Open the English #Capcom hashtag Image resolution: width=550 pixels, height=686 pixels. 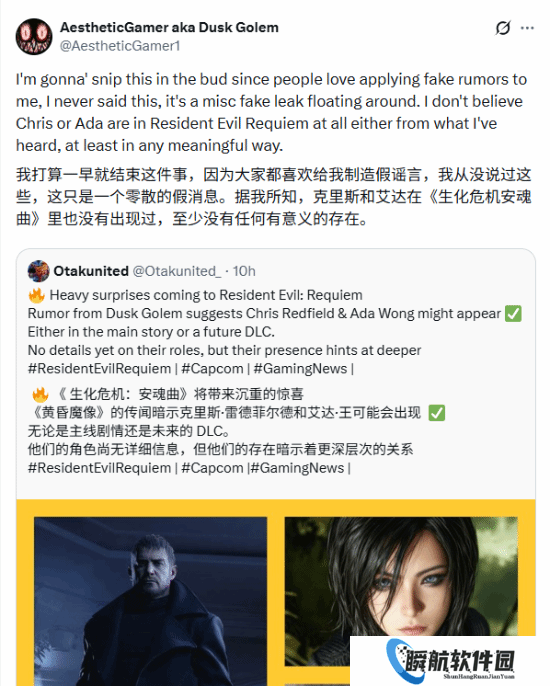[212, 368]
